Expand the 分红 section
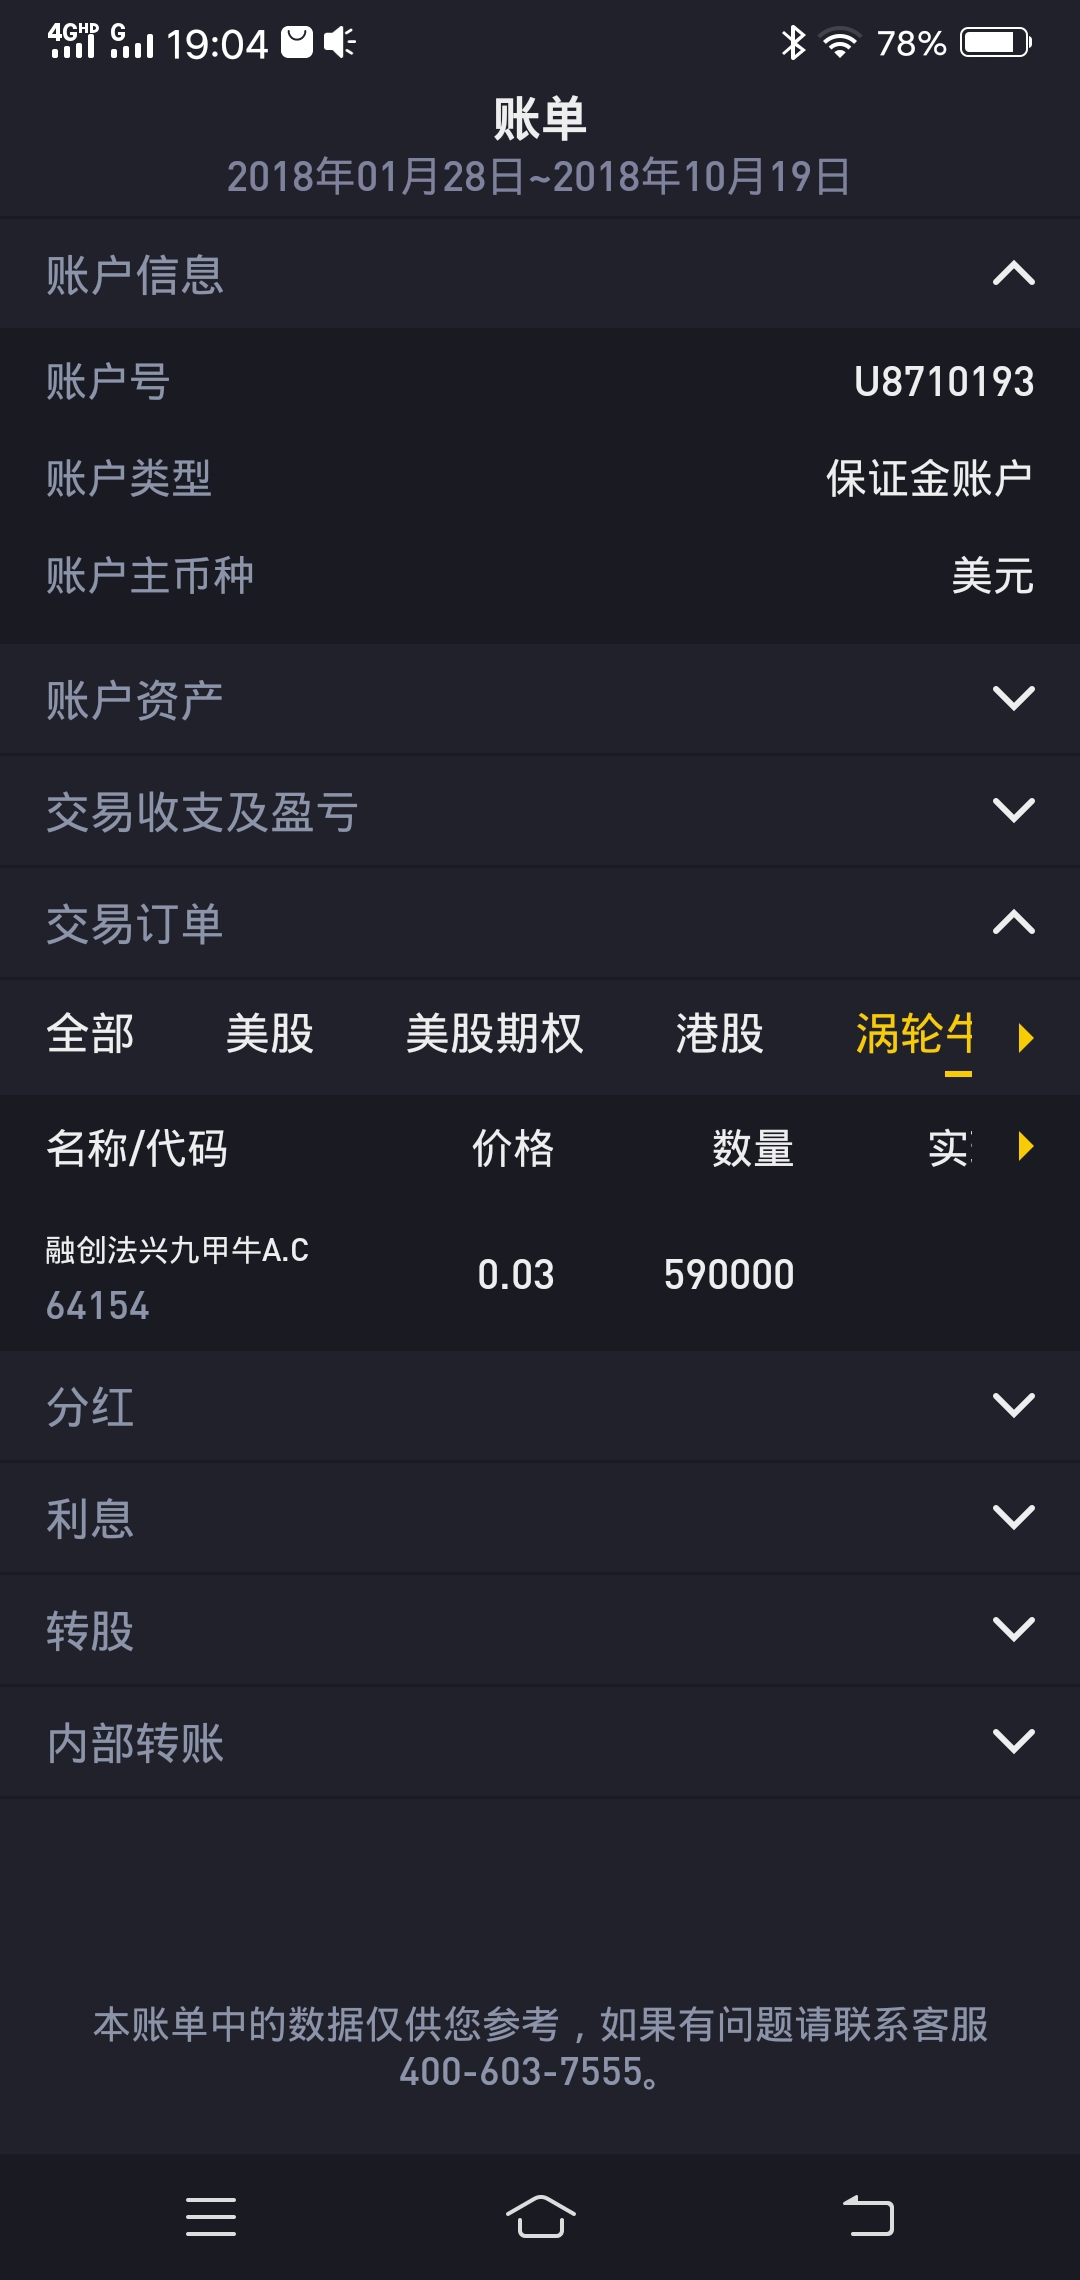1080x2280 pixels. (1013, 1406)
